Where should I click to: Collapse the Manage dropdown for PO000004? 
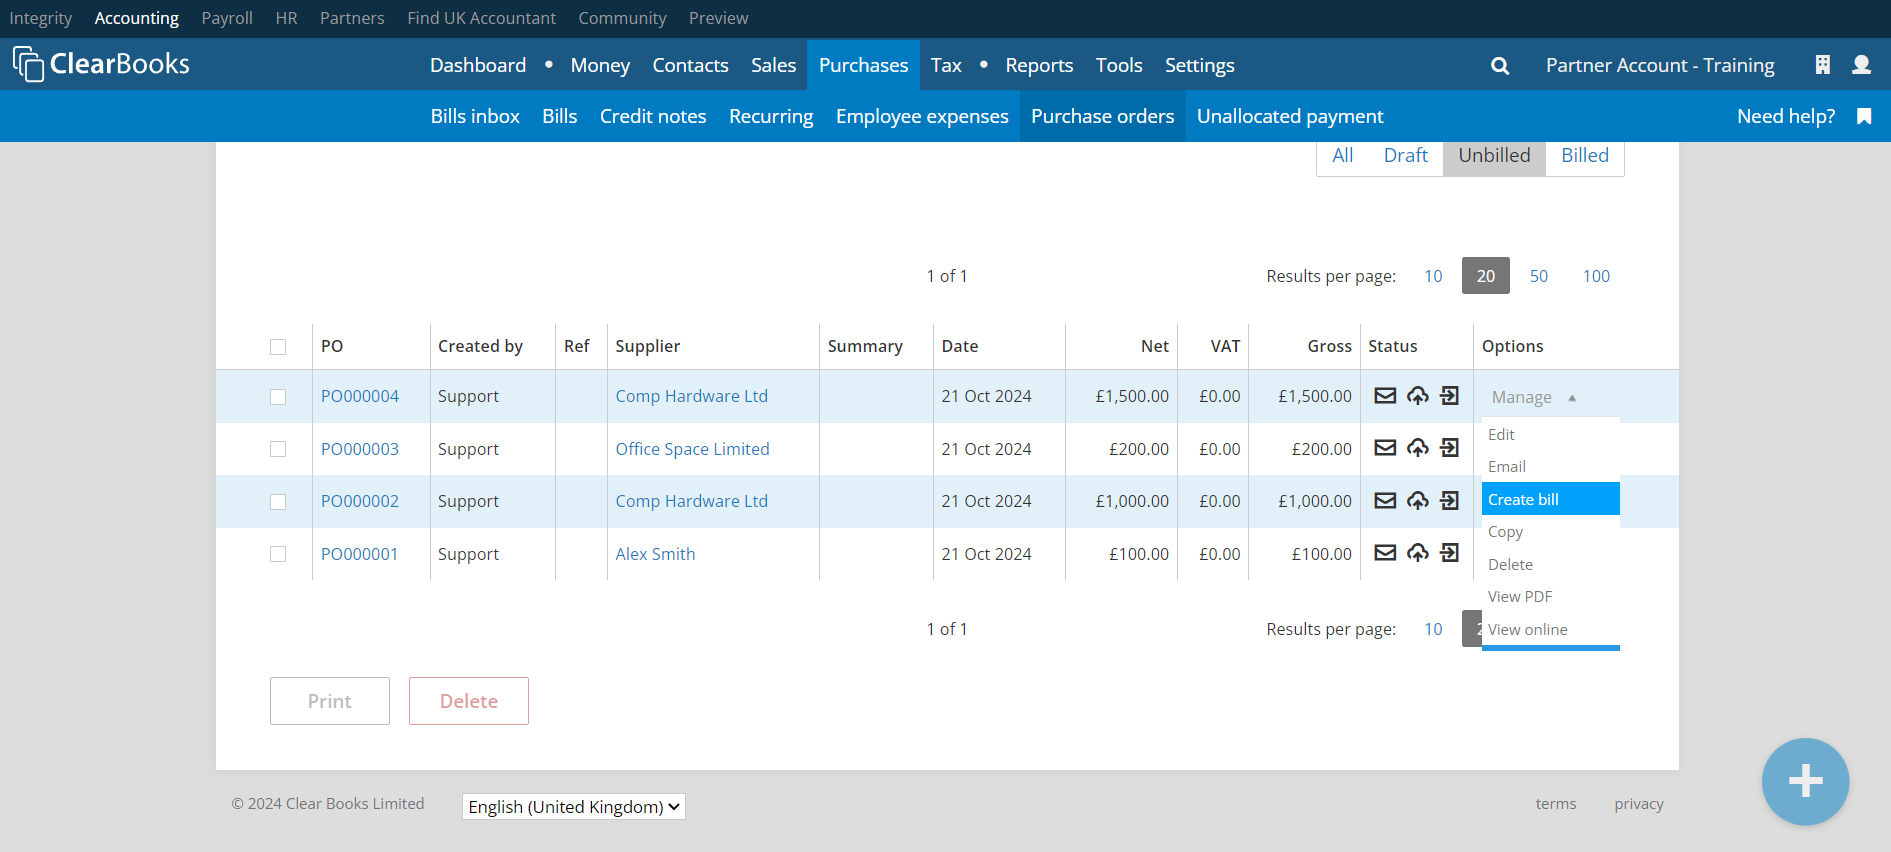pos(1534,397)
